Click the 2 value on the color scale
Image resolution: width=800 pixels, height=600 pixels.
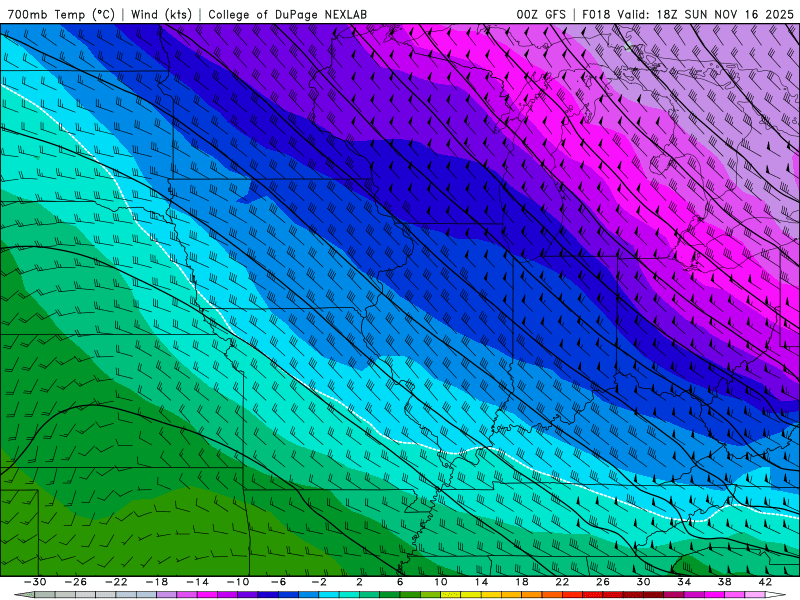click(x=360, y=582)
